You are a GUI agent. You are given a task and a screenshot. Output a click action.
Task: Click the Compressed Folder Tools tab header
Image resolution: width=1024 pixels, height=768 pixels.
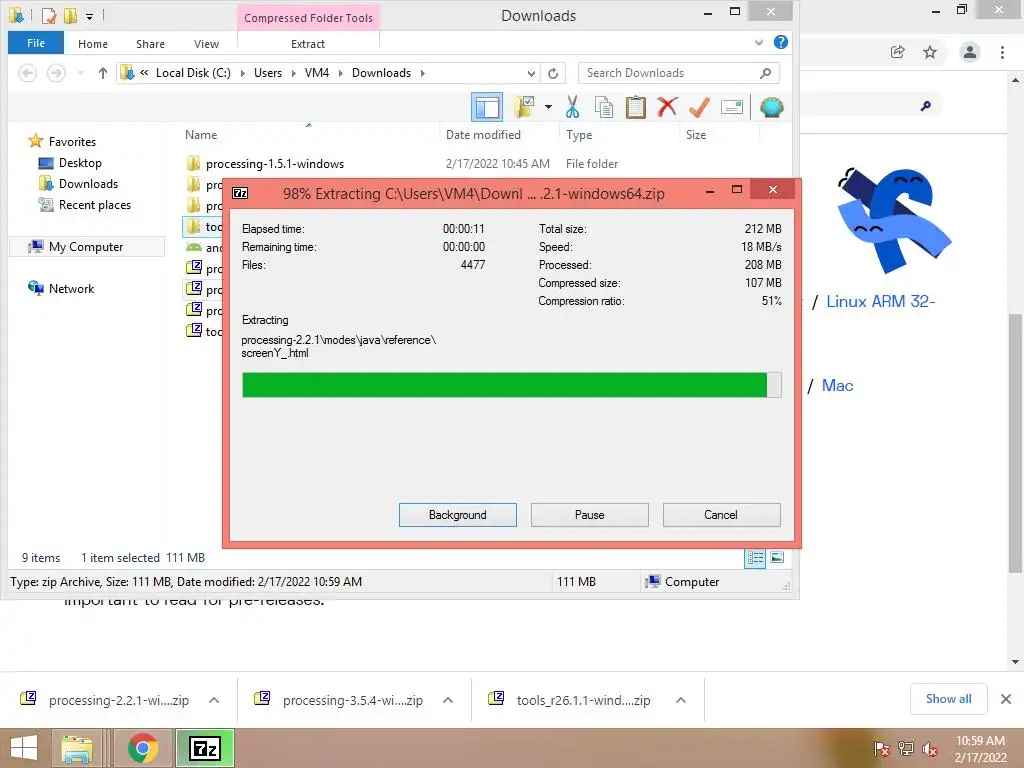(308, 18)
